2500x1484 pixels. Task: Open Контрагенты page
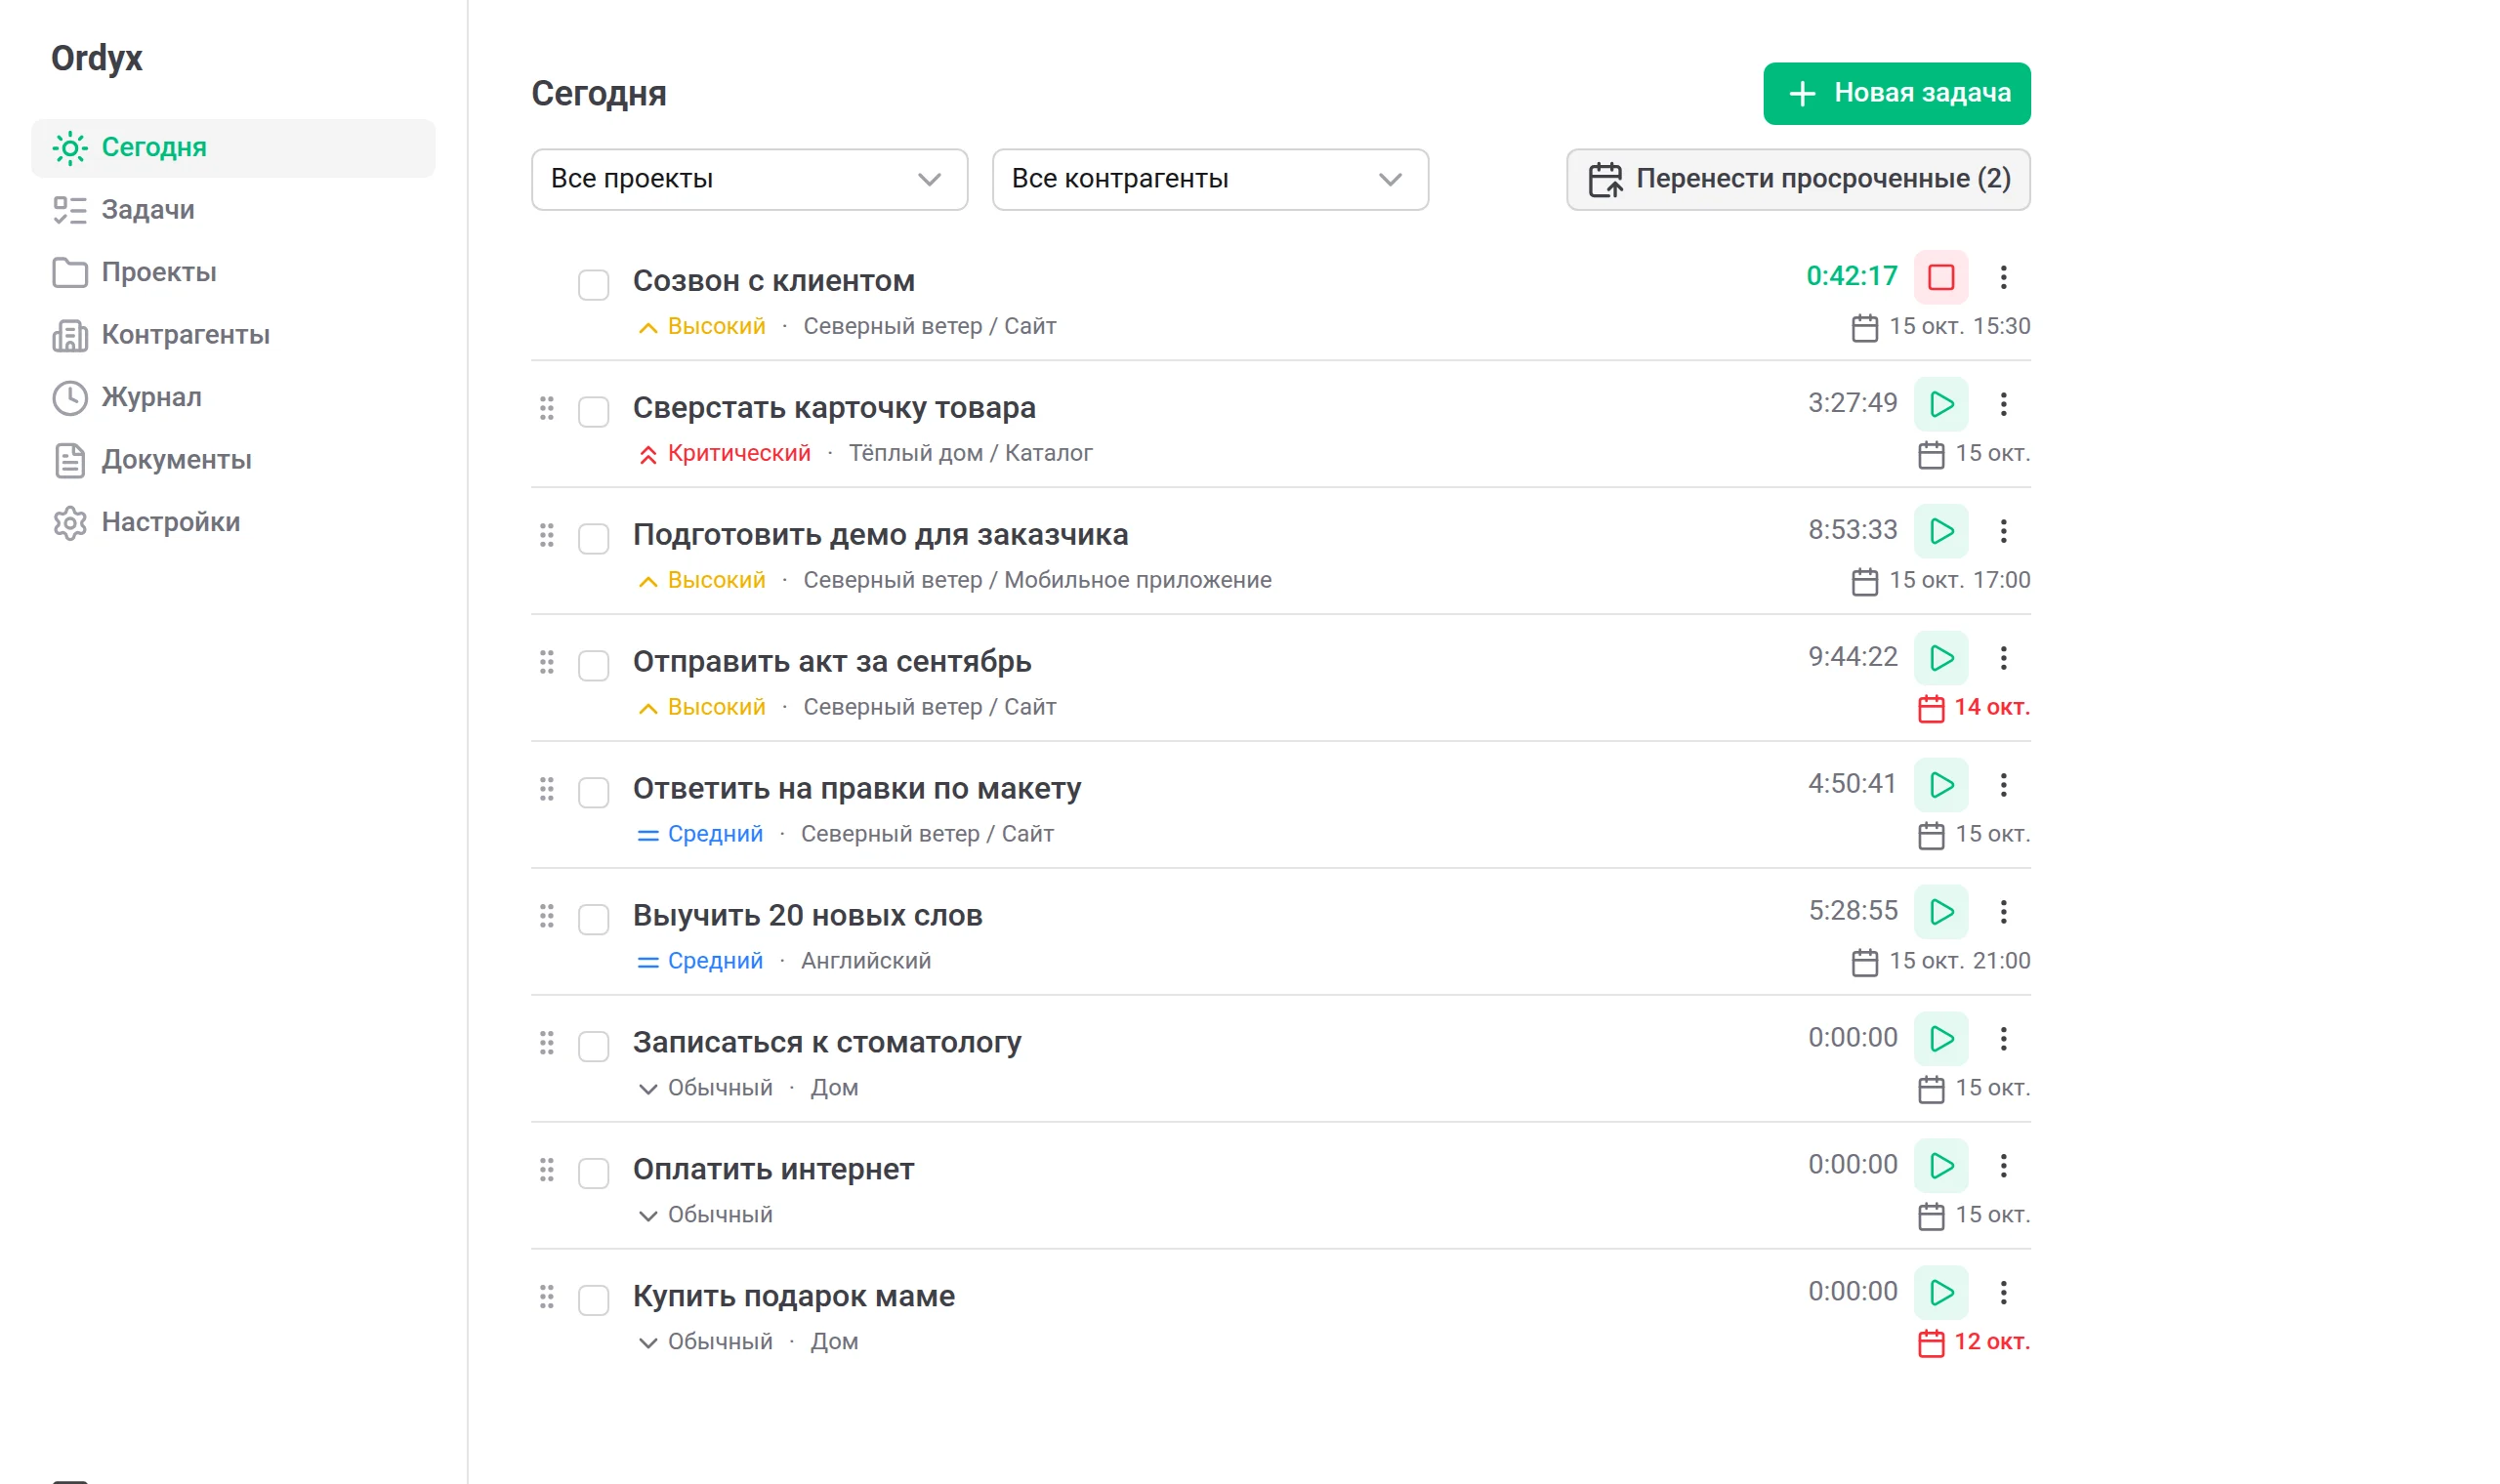click(233, 335)
